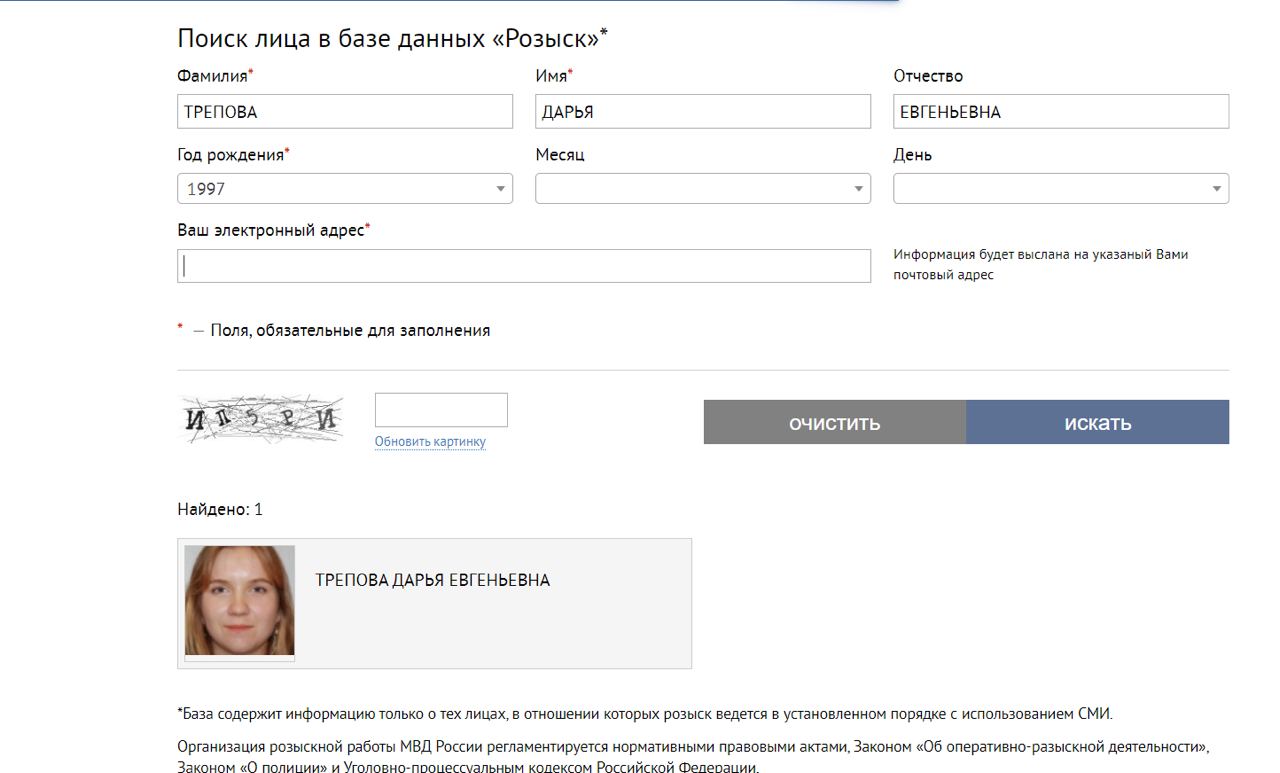Click the page heading Поиск лица в базе данных
1280x773 pixels.
point(390,39)
